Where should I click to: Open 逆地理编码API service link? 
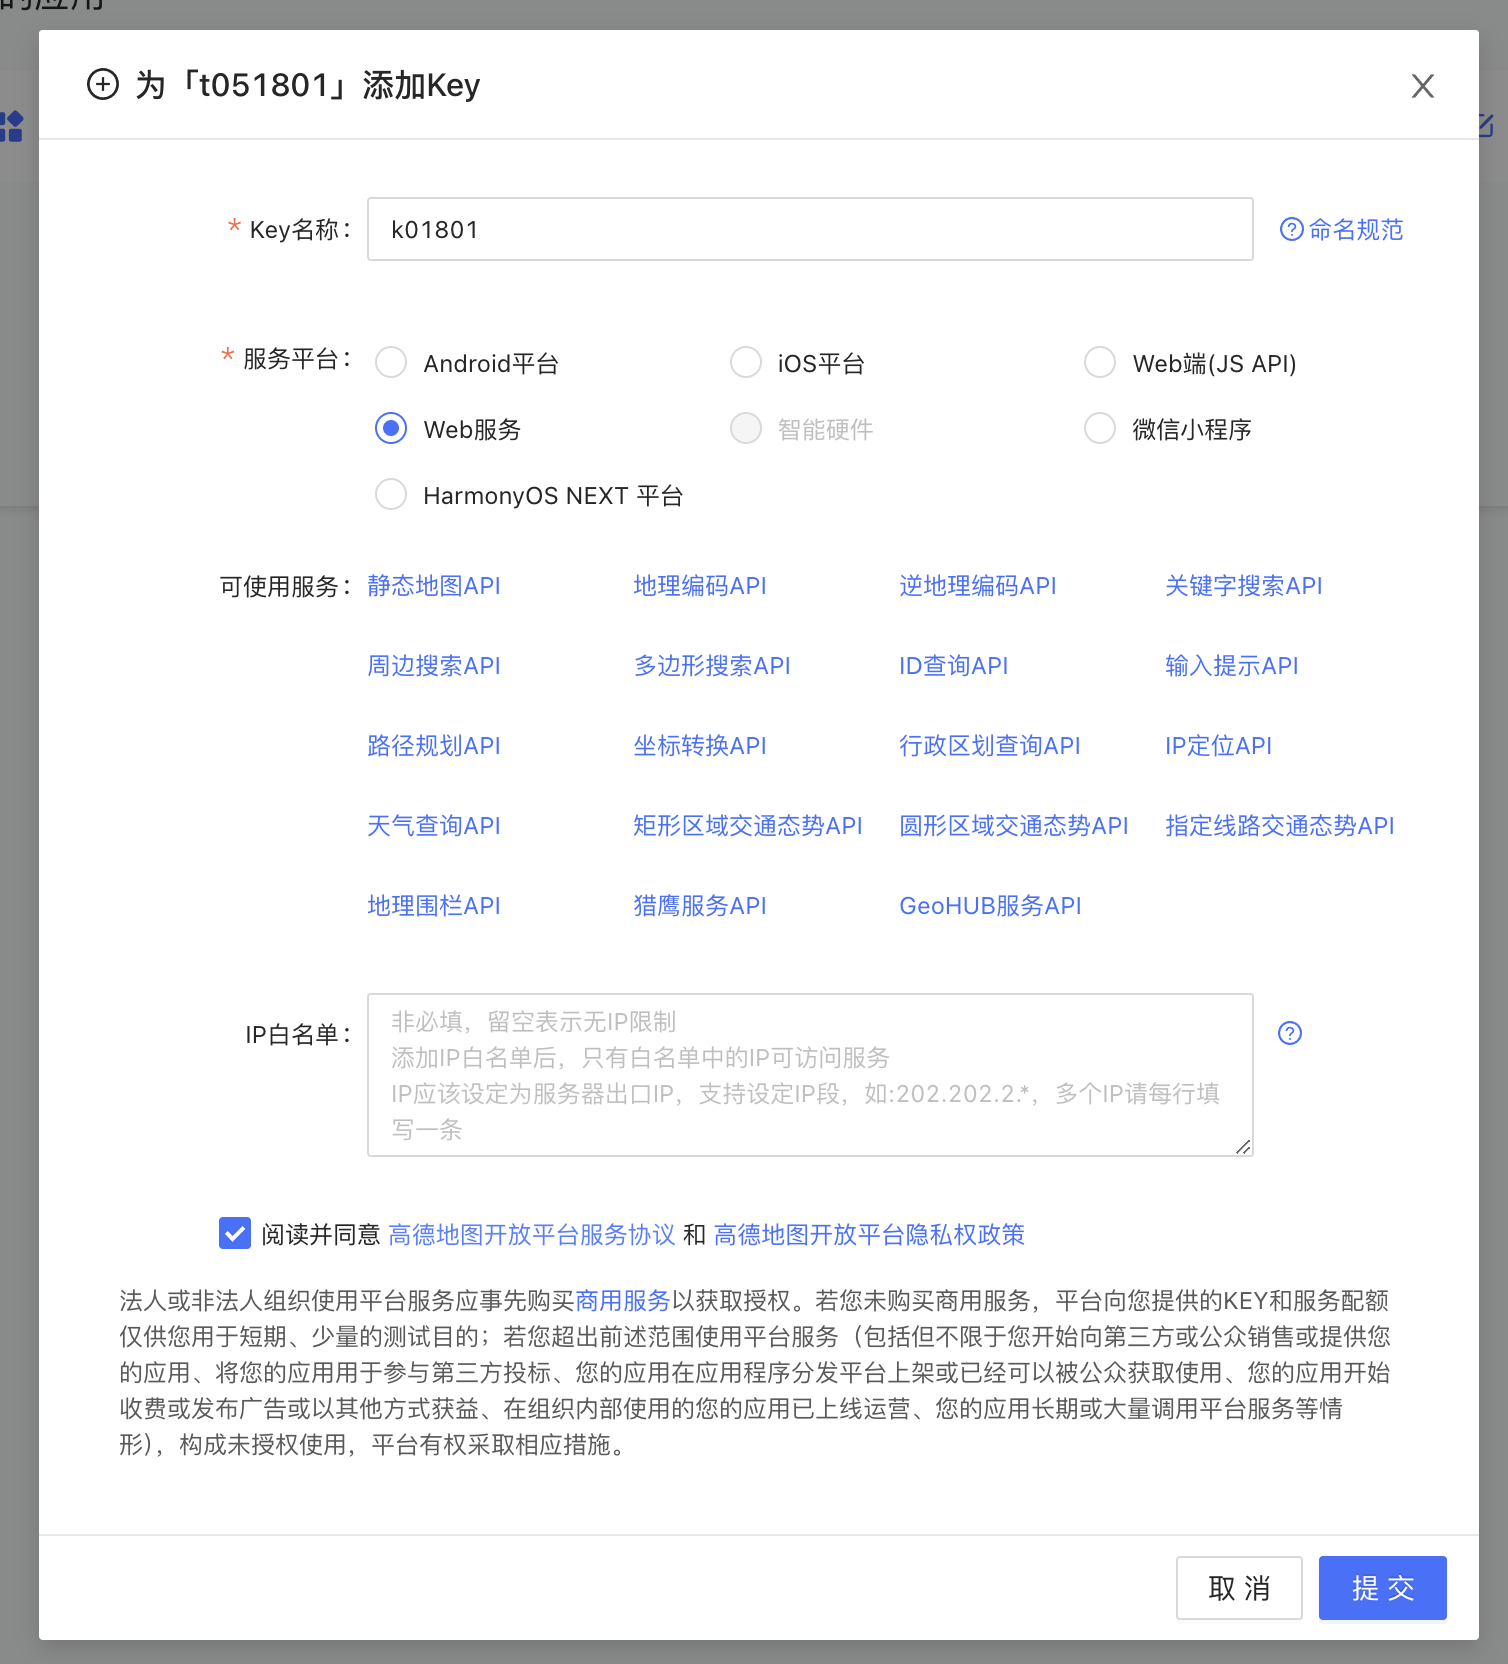pos(978,586)
